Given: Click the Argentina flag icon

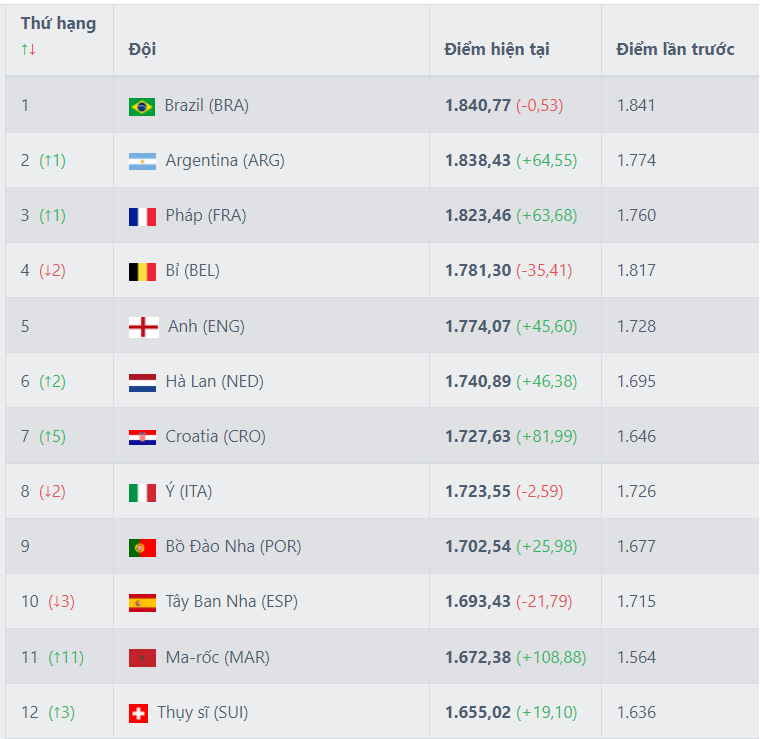Looking at the screenshot, I should (x=142, y=161).
